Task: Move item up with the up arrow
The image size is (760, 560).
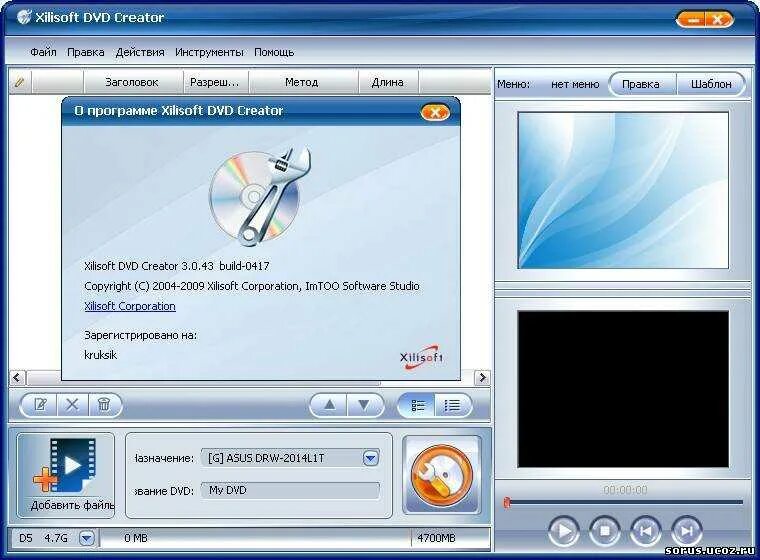Action: pyautogui.click(x=329, y=405)
